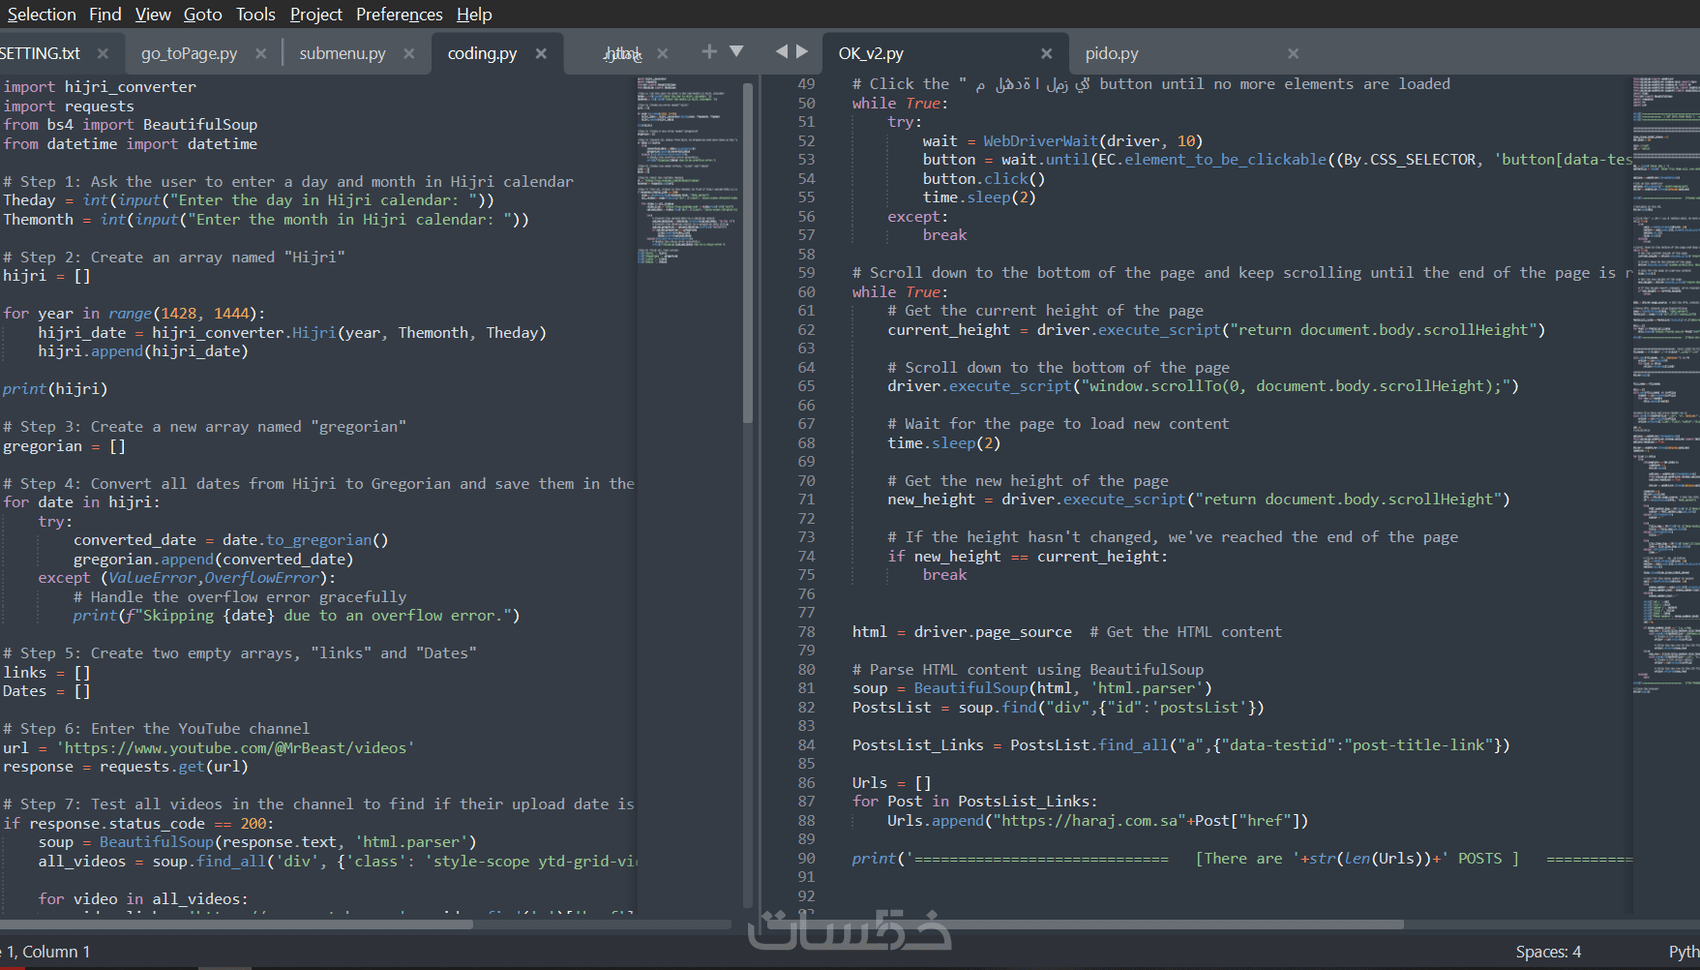Close the coding.py tab

click(541, 53)
